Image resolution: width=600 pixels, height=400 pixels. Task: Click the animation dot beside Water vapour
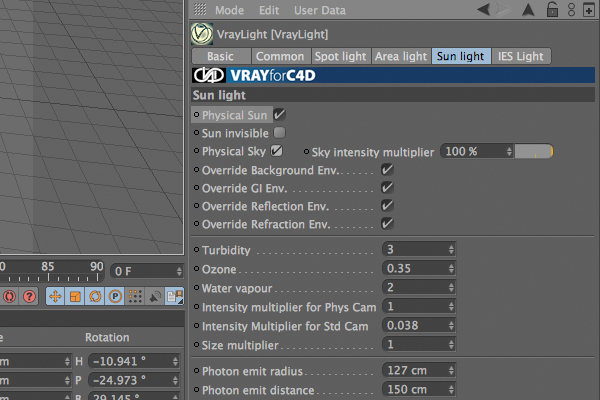pos(197,287)
